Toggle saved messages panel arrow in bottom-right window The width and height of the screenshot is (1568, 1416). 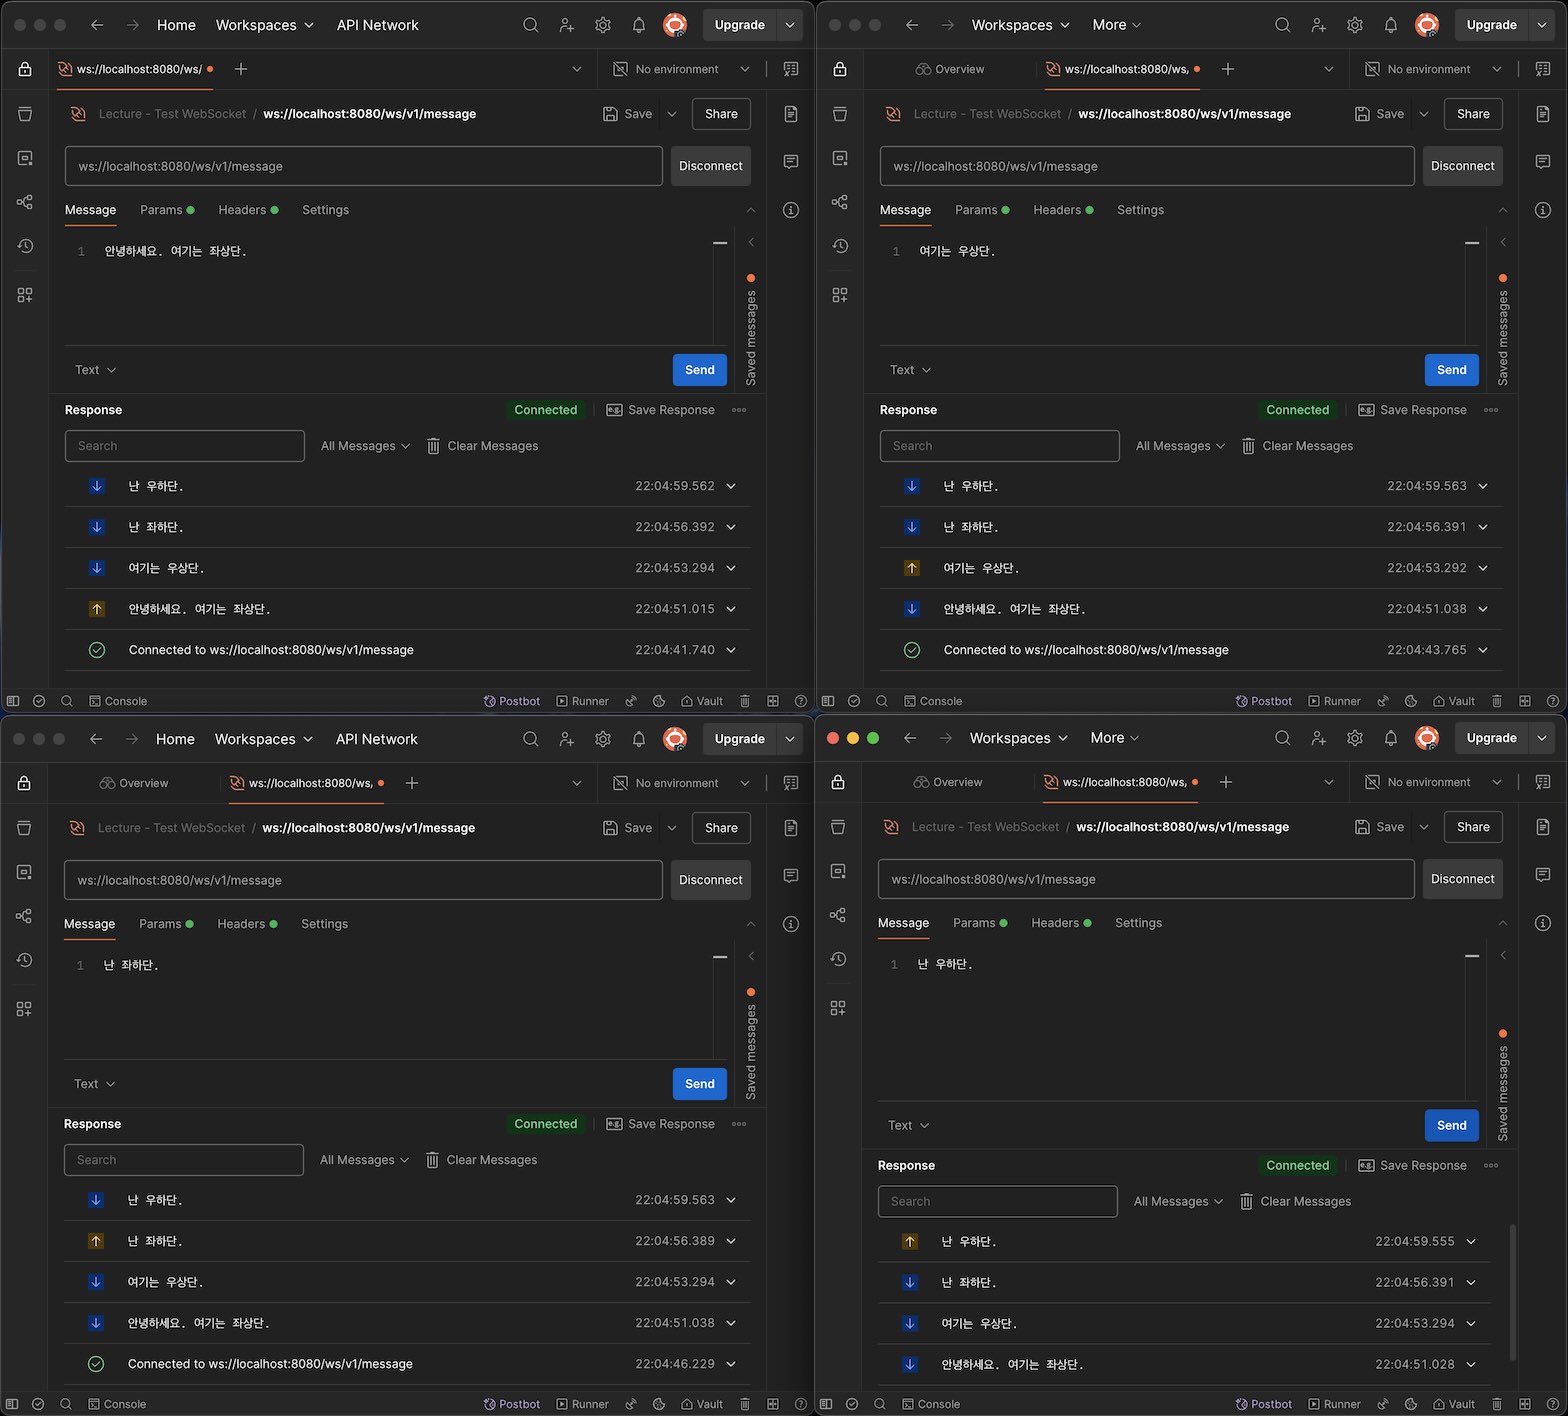point(1503,955)
